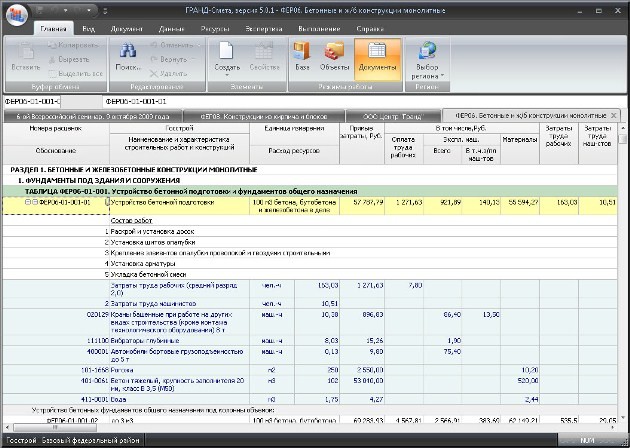Select the Документы mode button

(x=377, y=59)
